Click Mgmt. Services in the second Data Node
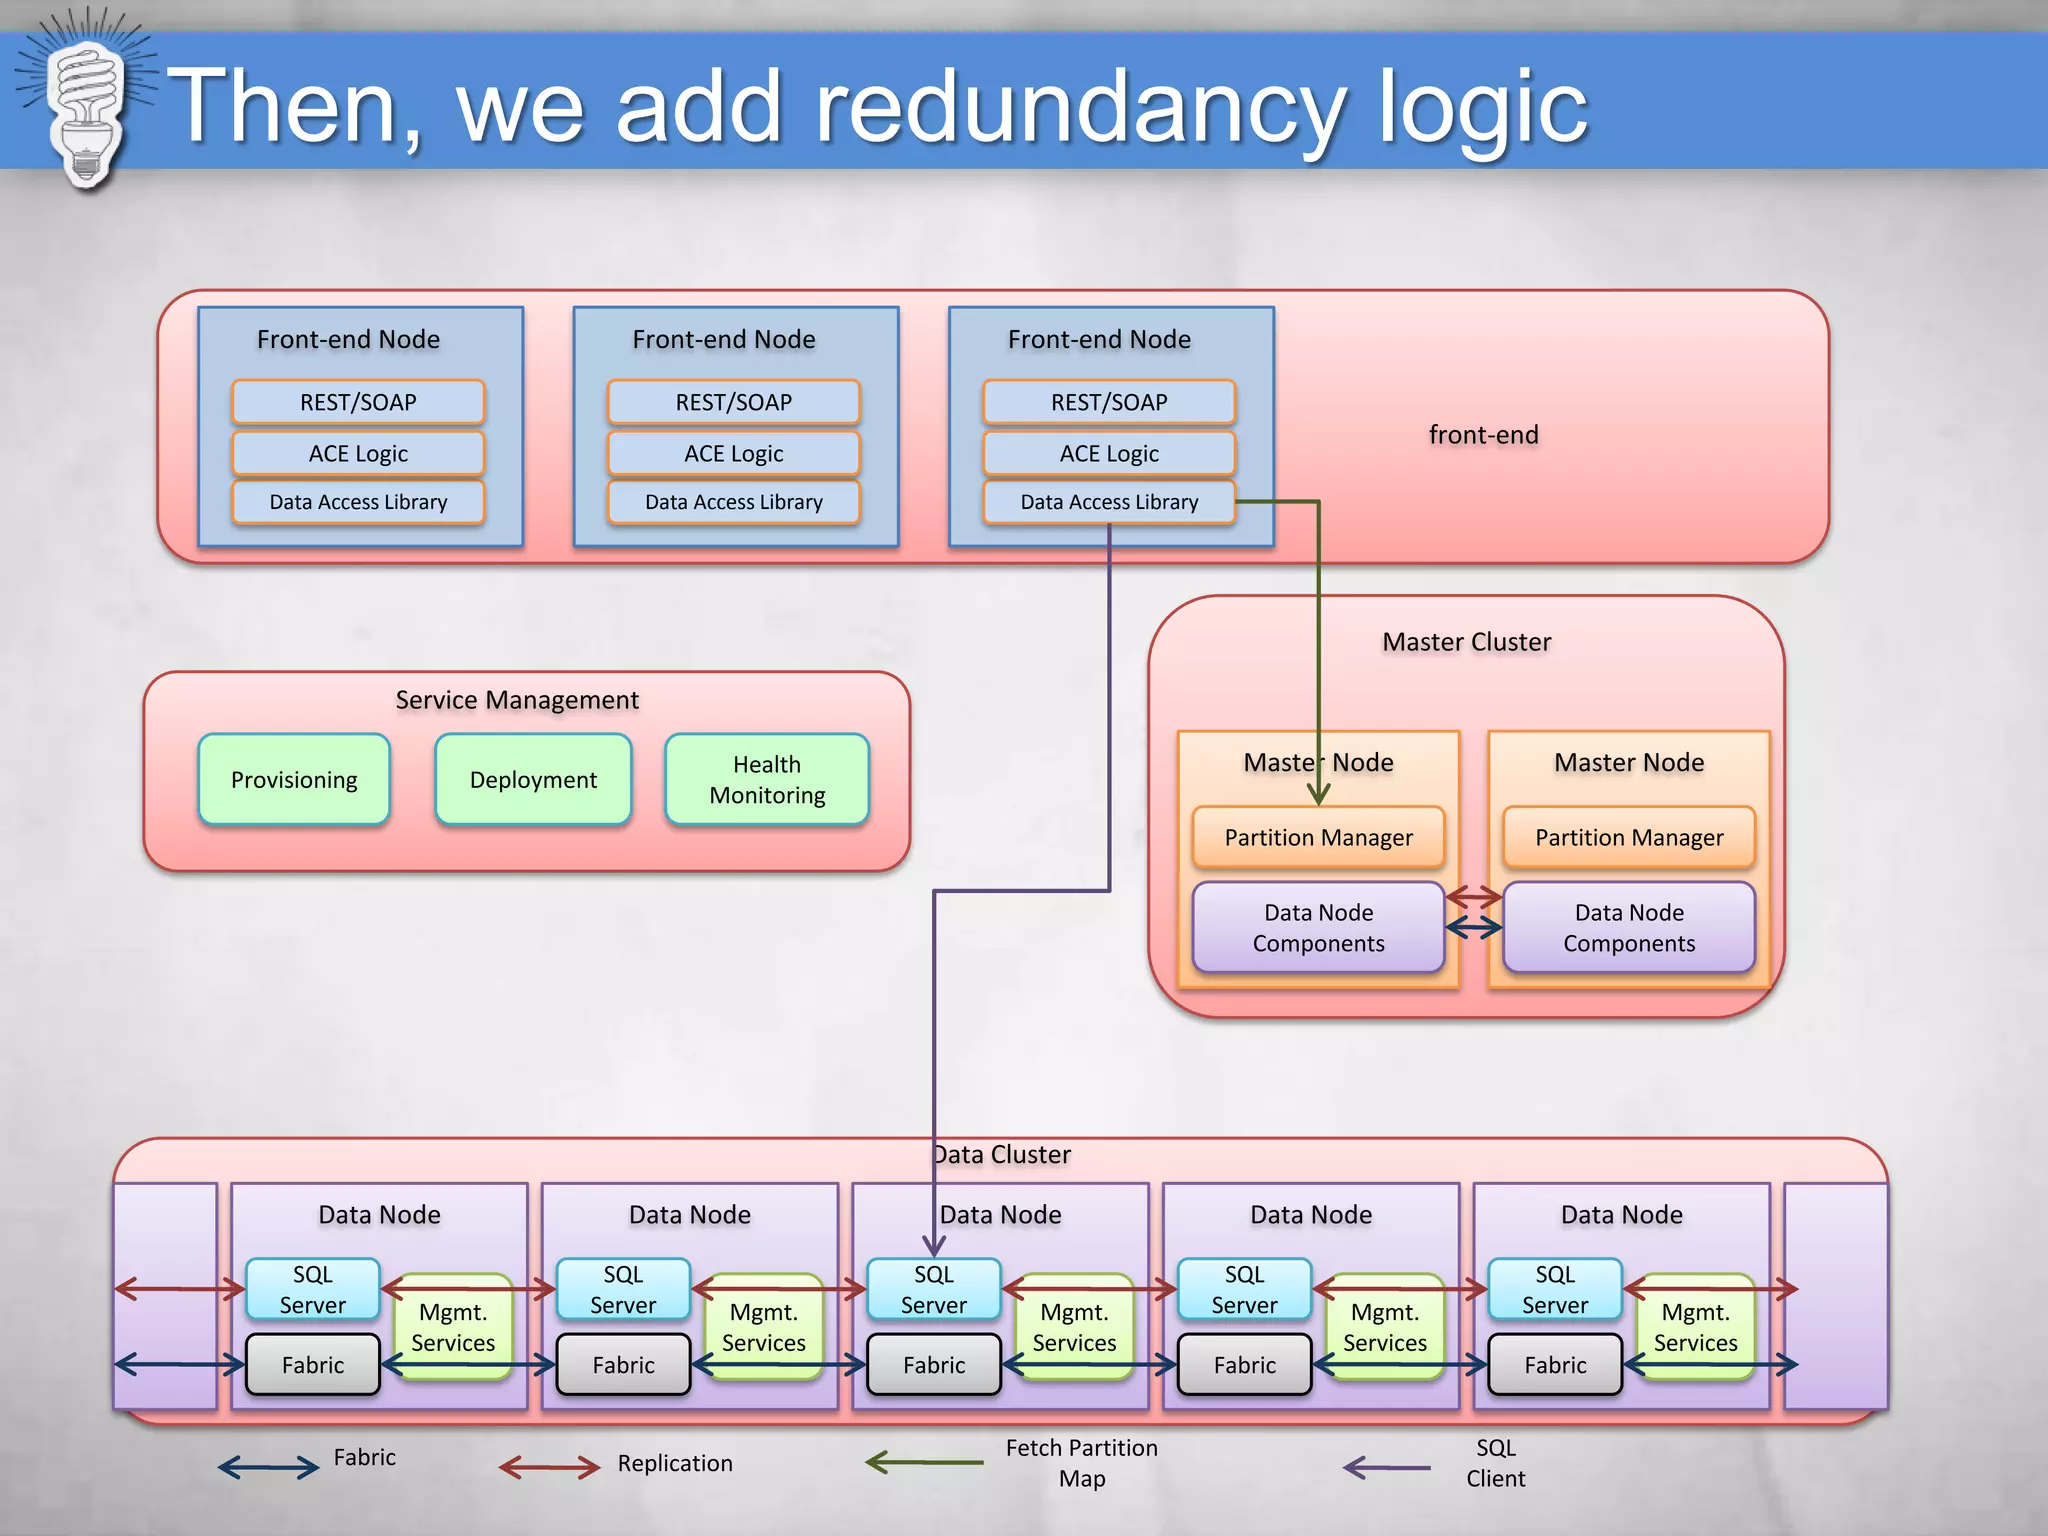 764,1327
